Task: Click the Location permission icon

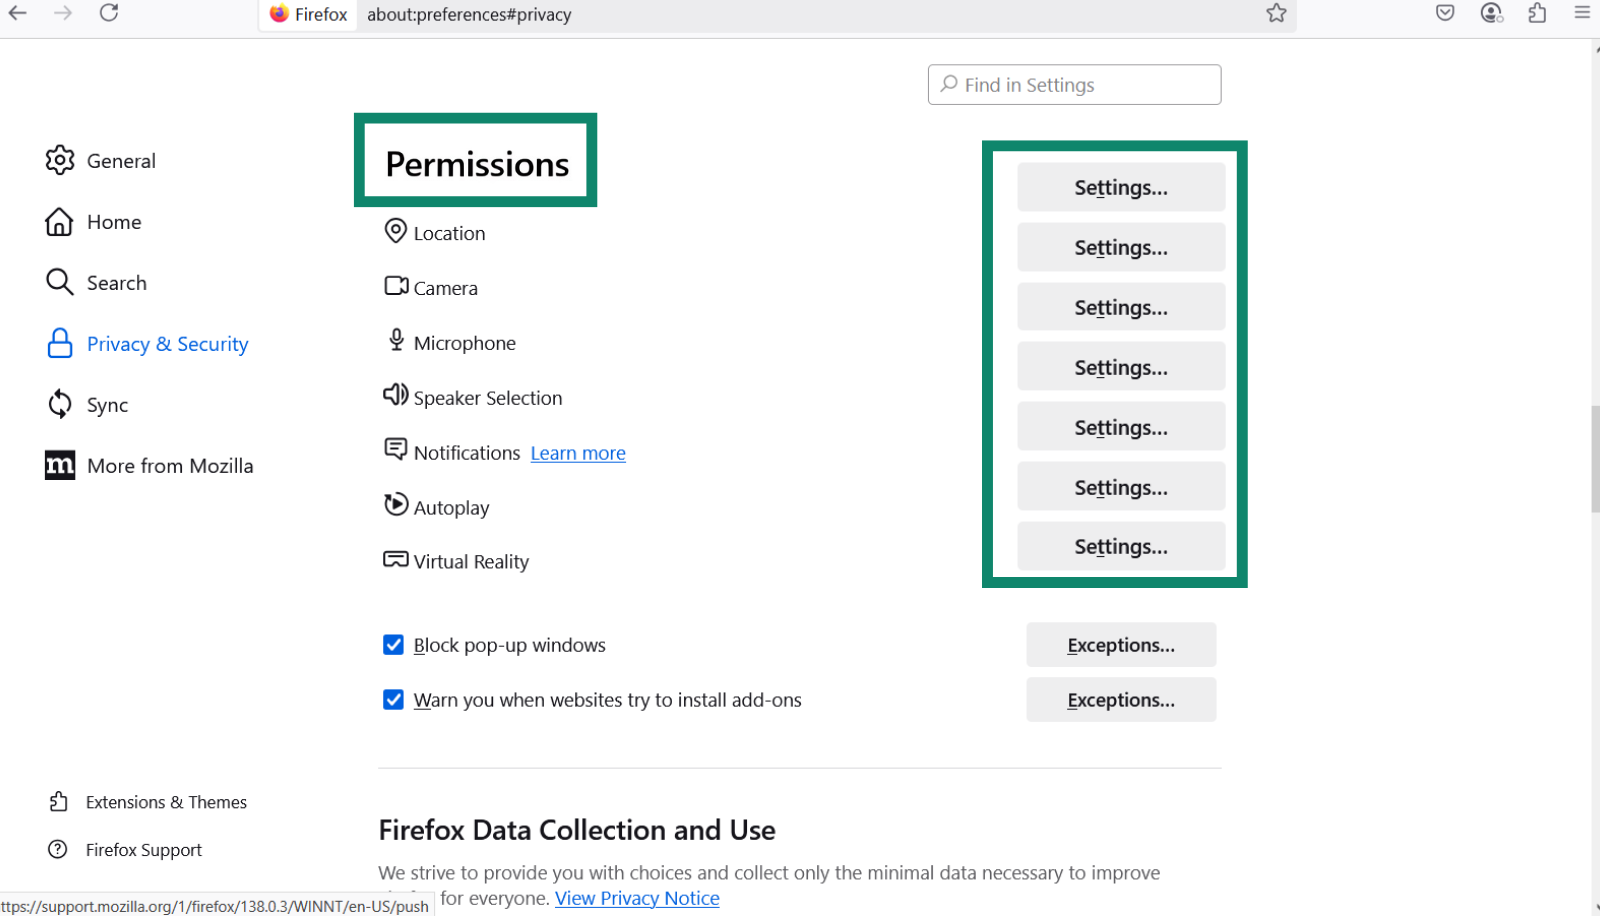Action: (x=396, y=231)
